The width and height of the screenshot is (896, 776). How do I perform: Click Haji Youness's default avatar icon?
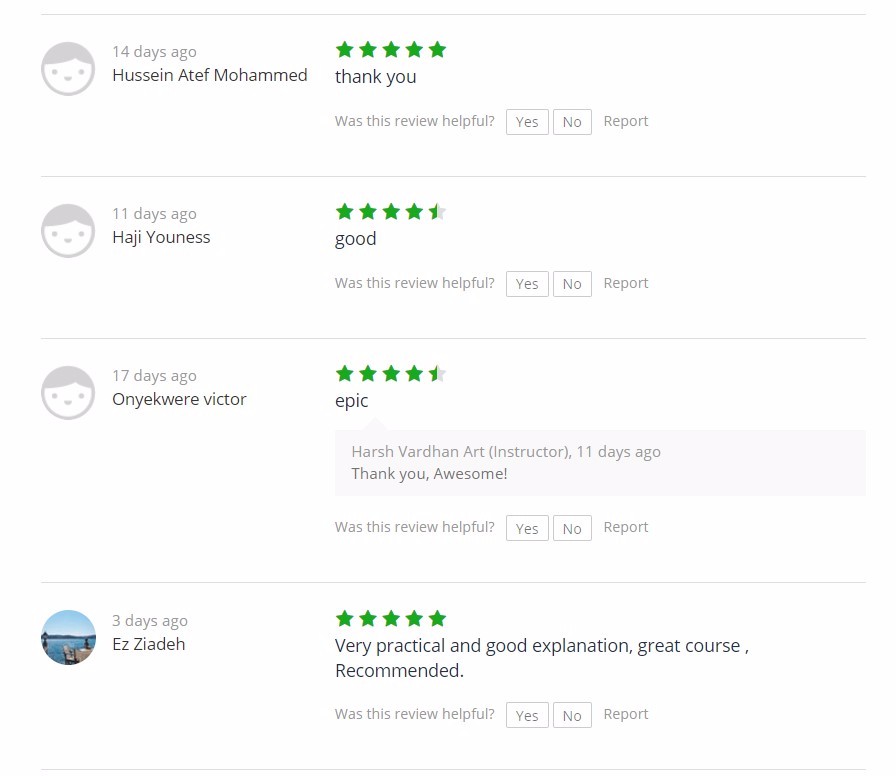point(68,231)
